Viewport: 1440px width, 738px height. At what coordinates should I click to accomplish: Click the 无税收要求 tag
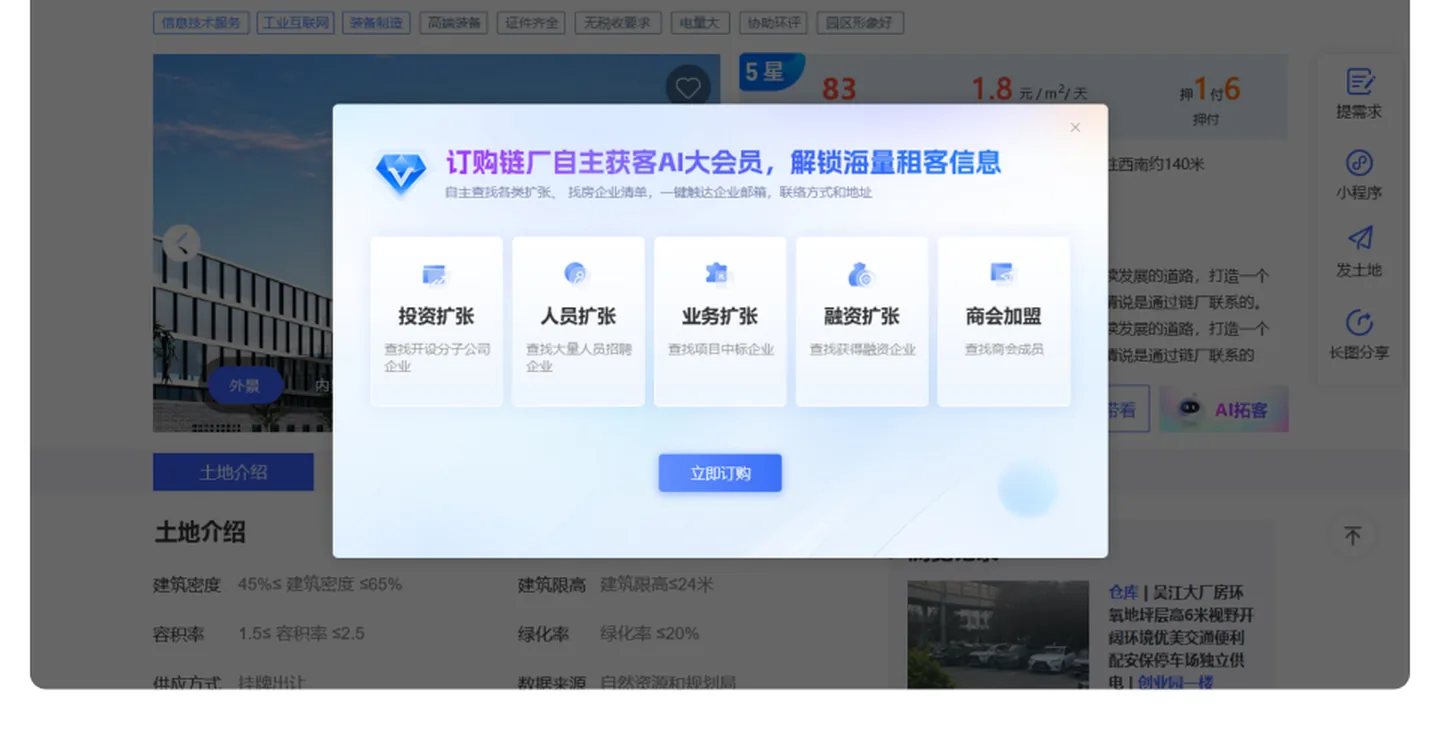[618, 23]
